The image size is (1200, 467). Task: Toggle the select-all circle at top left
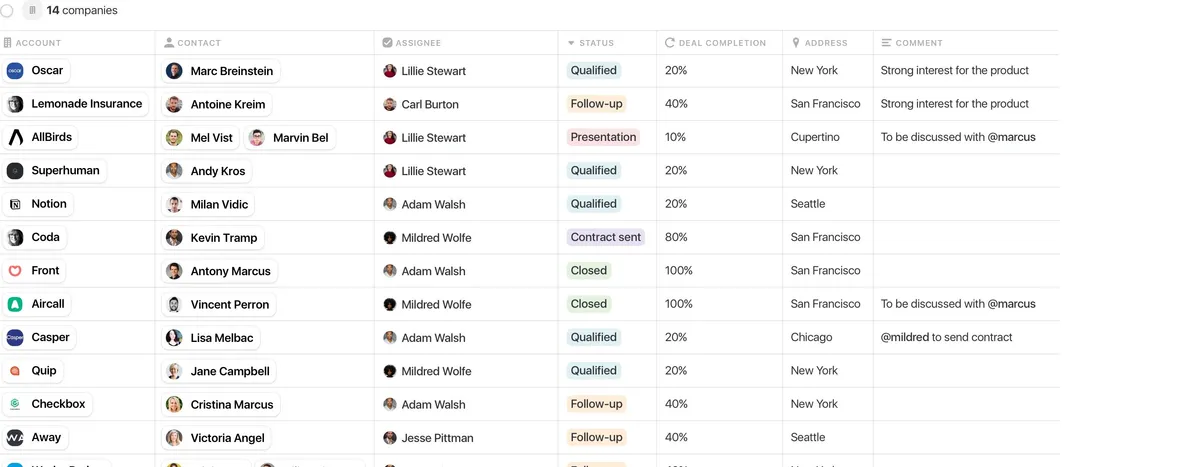point(7,11)
